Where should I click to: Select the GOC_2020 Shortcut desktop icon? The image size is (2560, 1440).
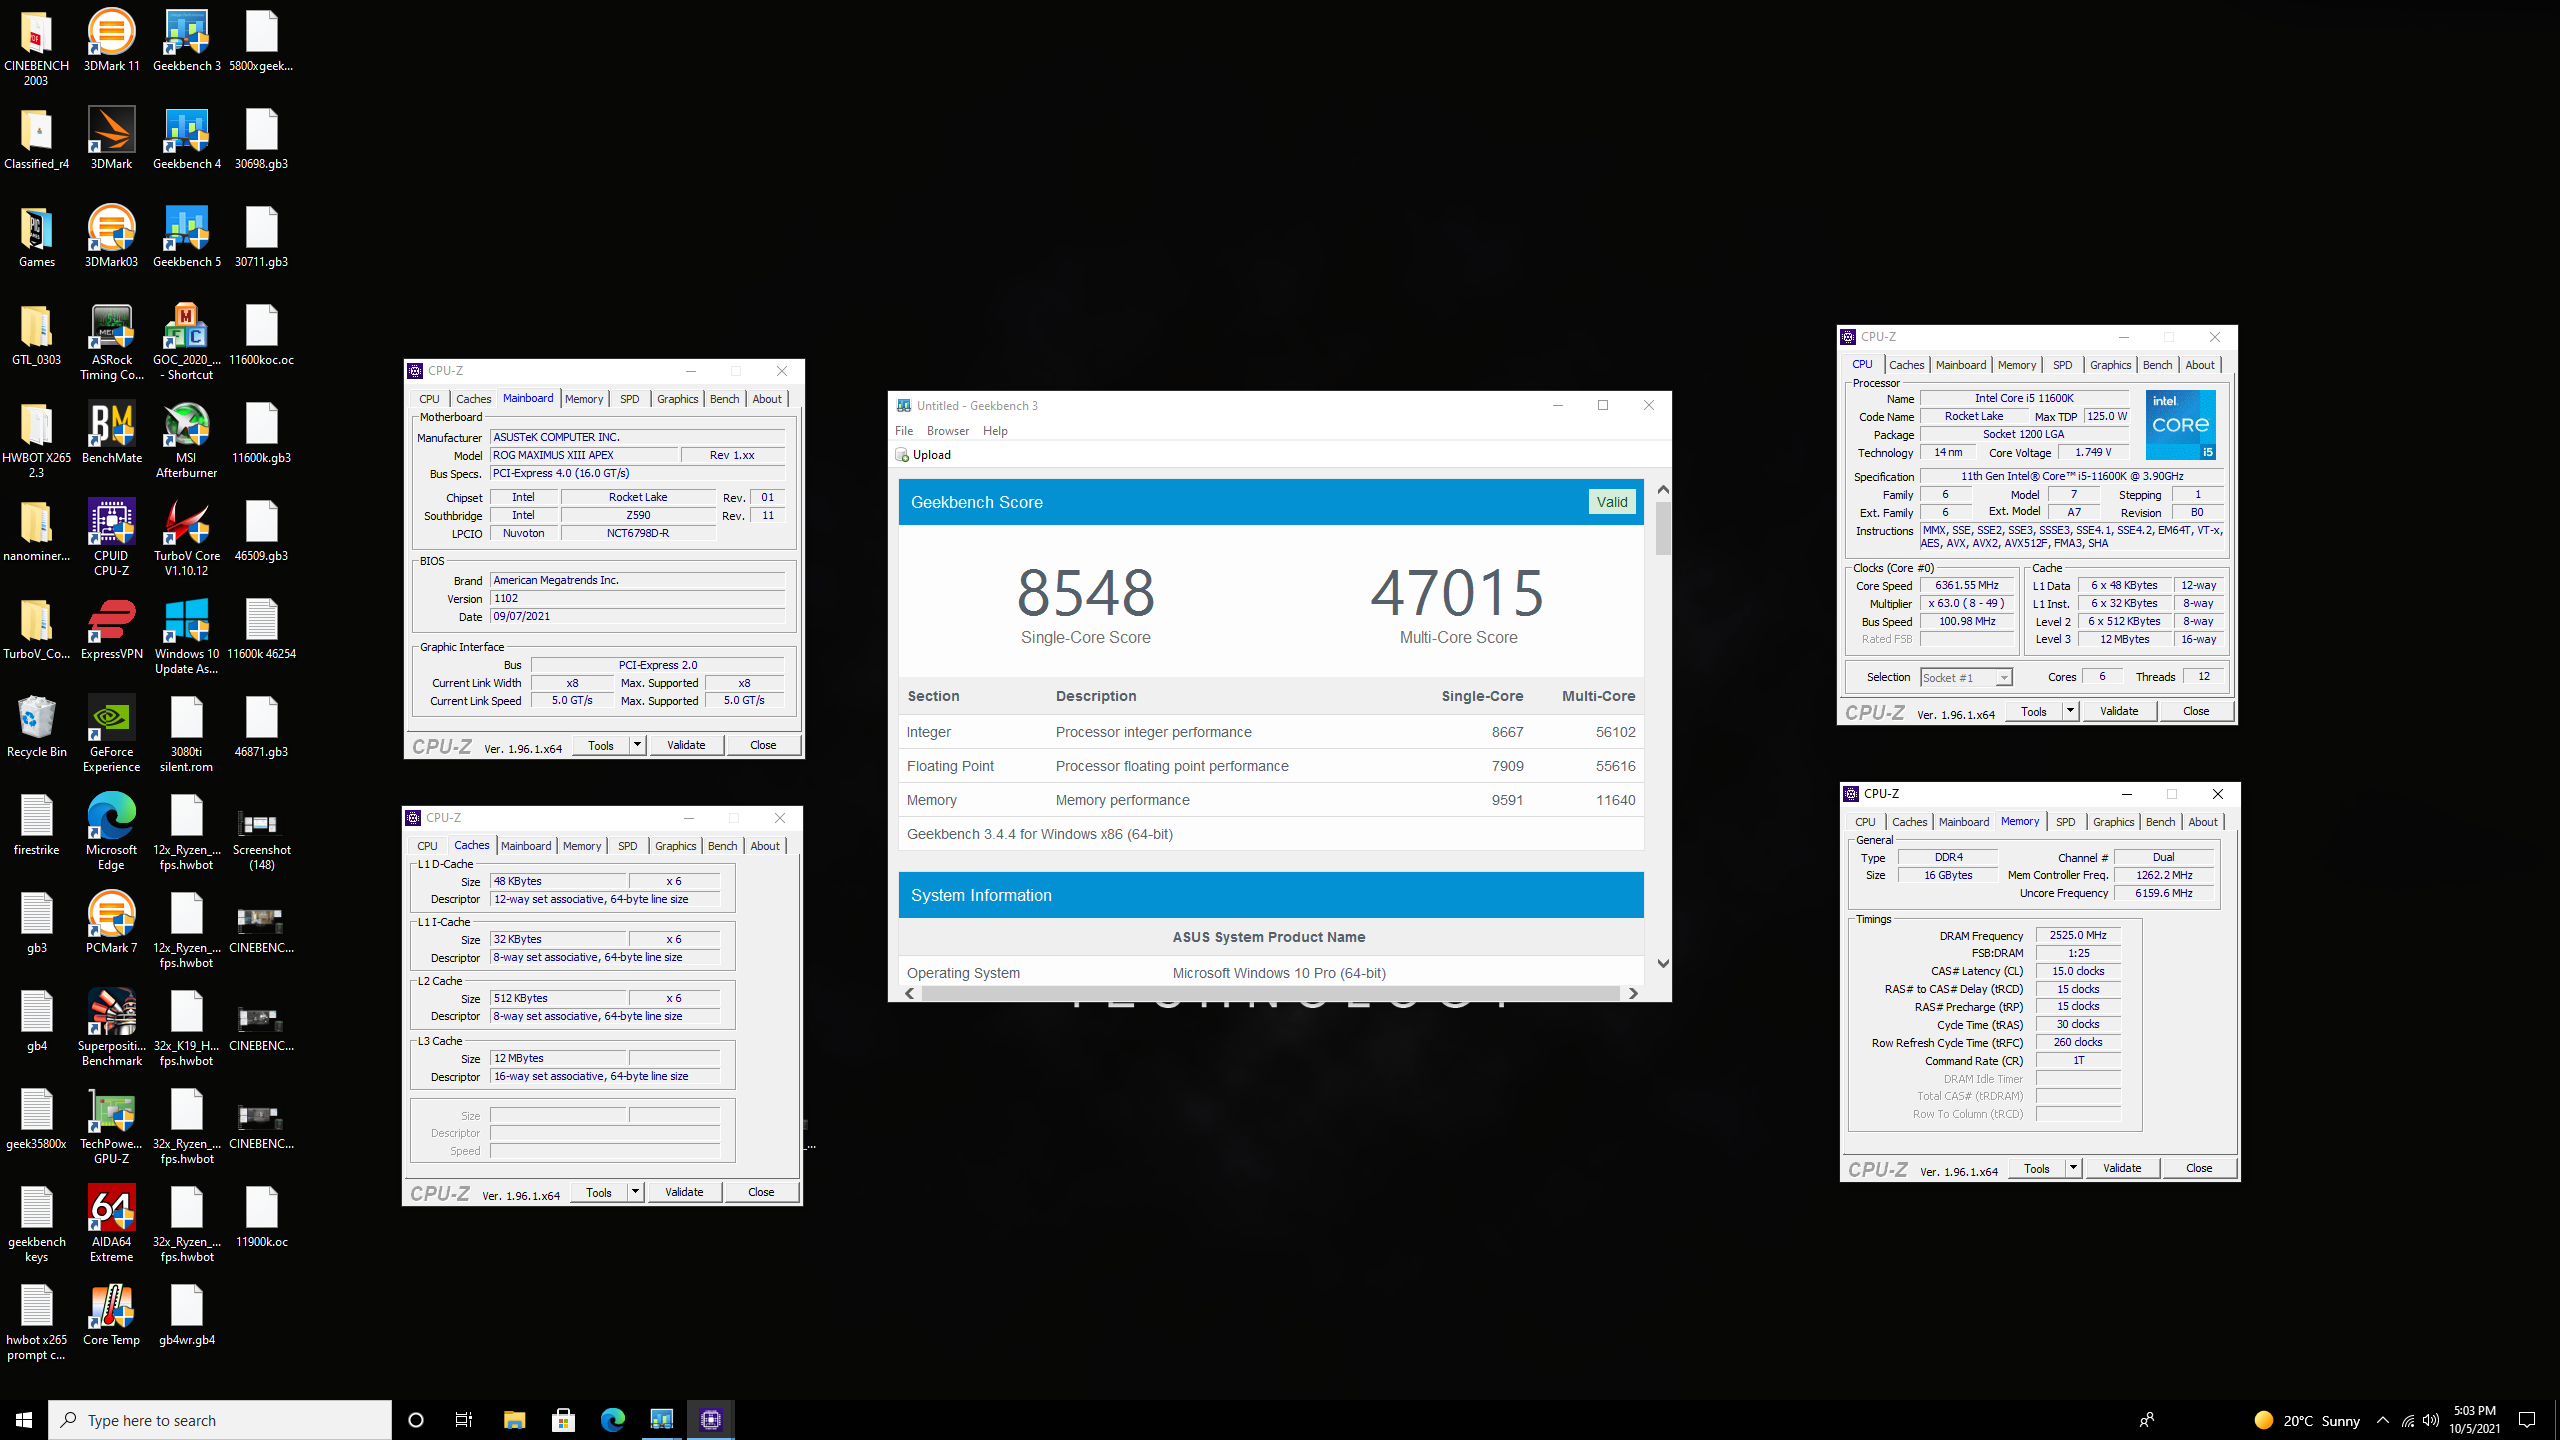point(186,342)
